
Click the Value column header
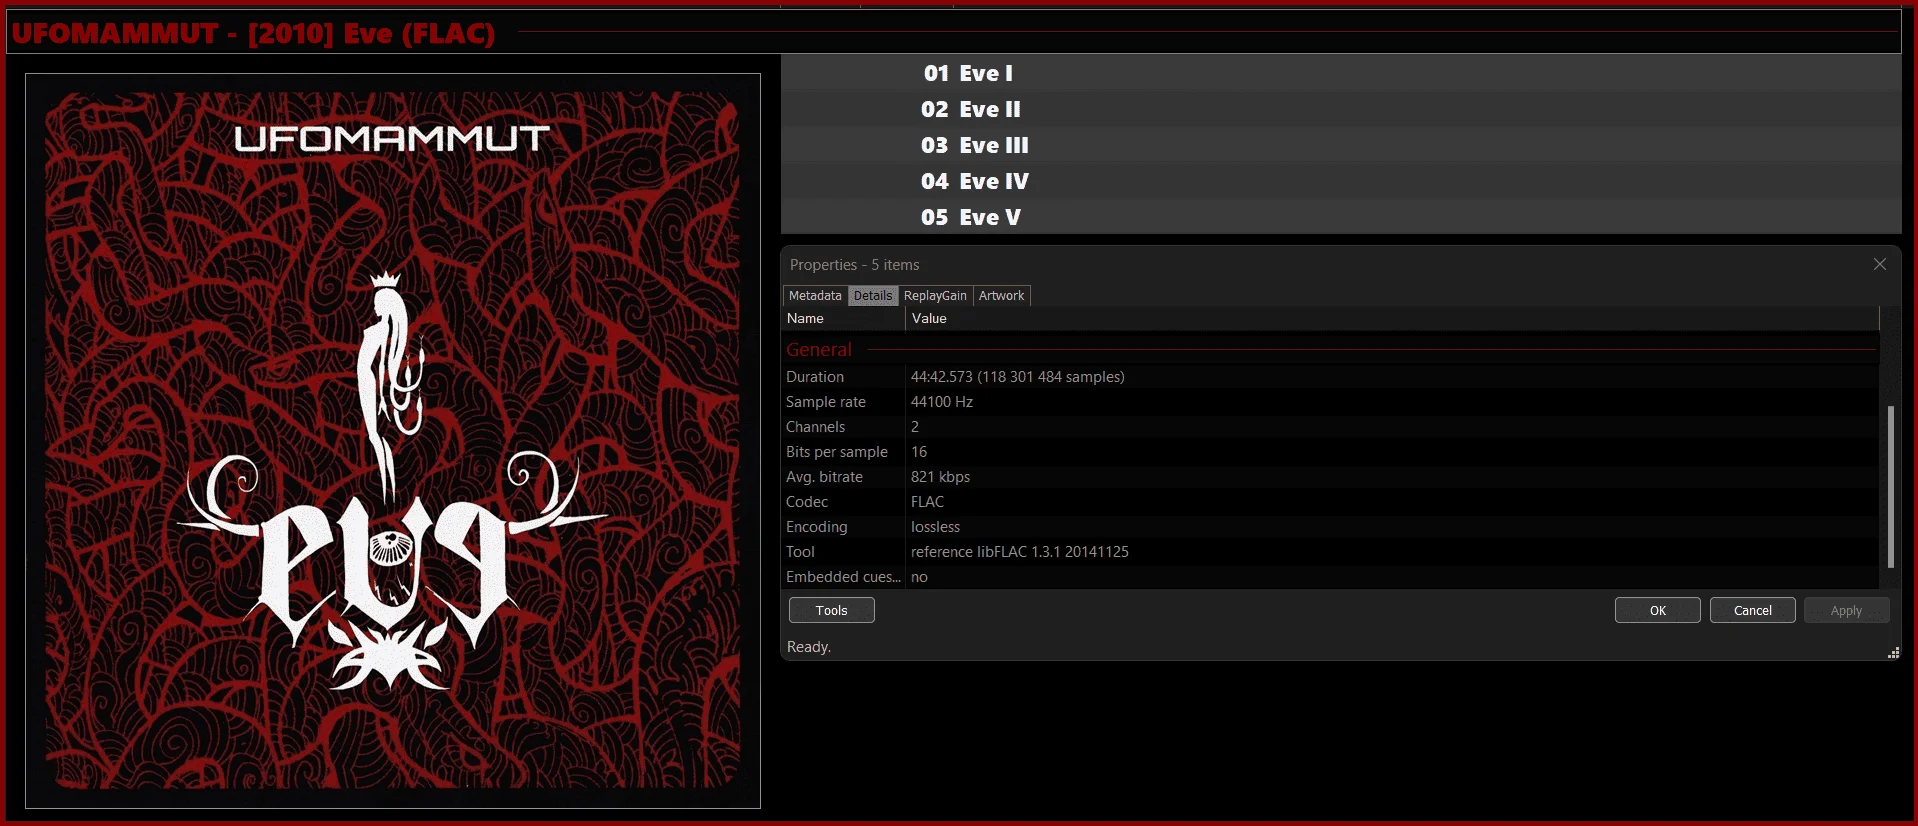click(1392, 318)
